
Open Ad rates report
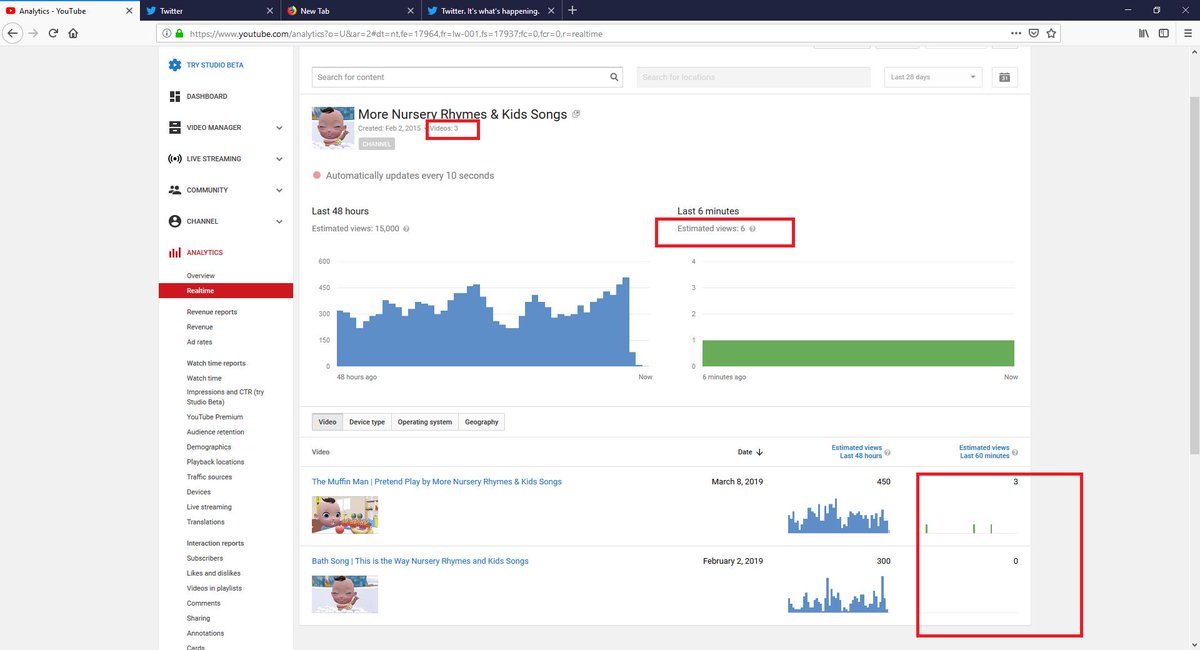(199, 342)
